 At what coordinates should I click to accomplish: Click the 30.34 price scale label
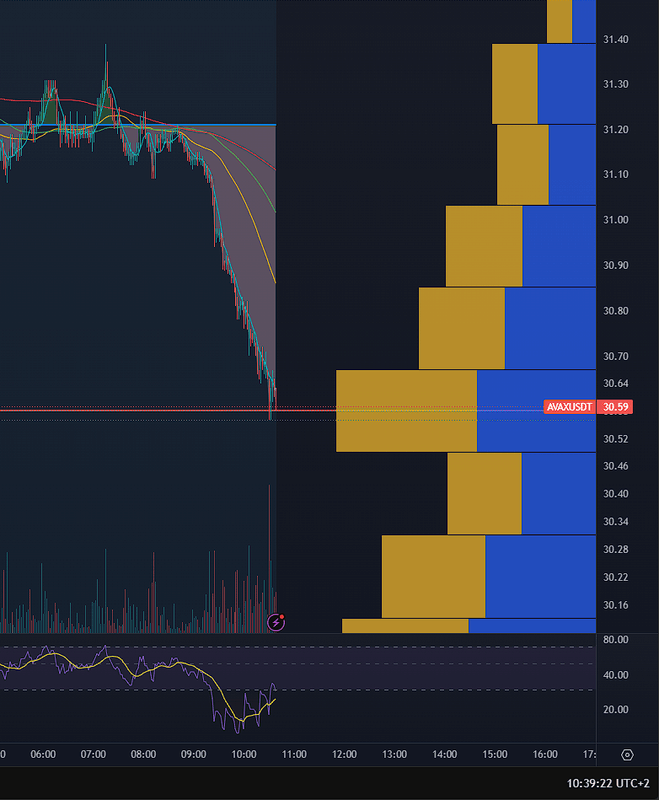[616, 521]
